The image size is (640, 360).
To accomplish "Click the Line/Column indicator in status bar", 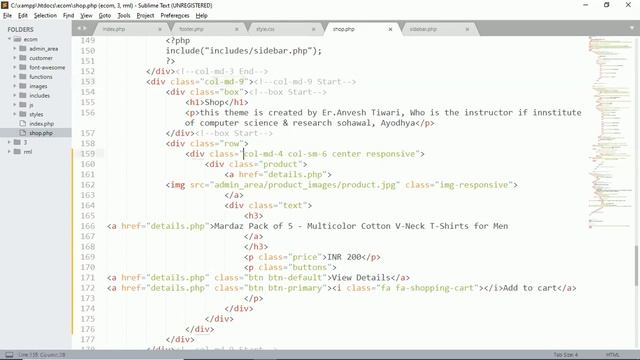I will pyautogui.click(x=42, y=355).
